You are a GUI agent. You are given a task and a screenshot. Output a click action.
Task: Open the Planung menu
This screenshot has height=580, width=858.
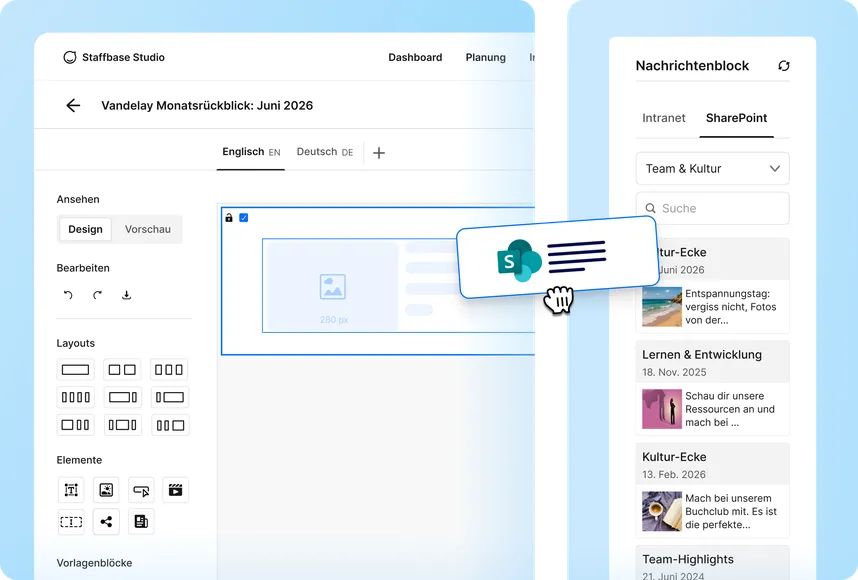[x=486, y=57]
